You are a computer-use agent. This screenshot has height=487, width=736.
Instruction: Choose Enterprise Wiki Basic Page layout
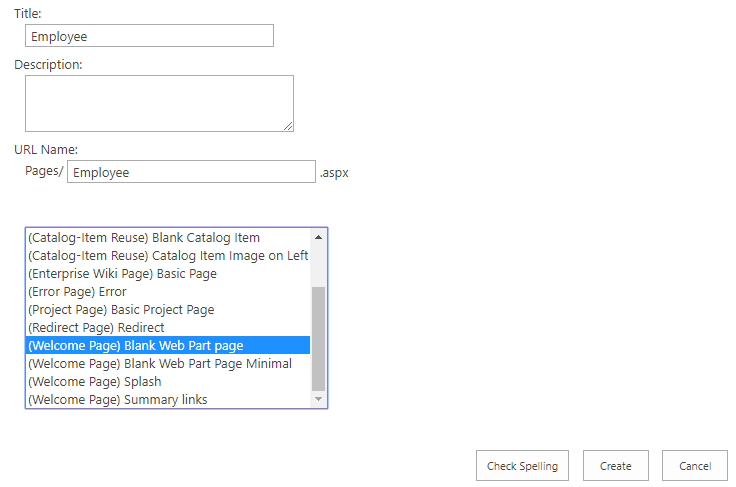point(122,274)
